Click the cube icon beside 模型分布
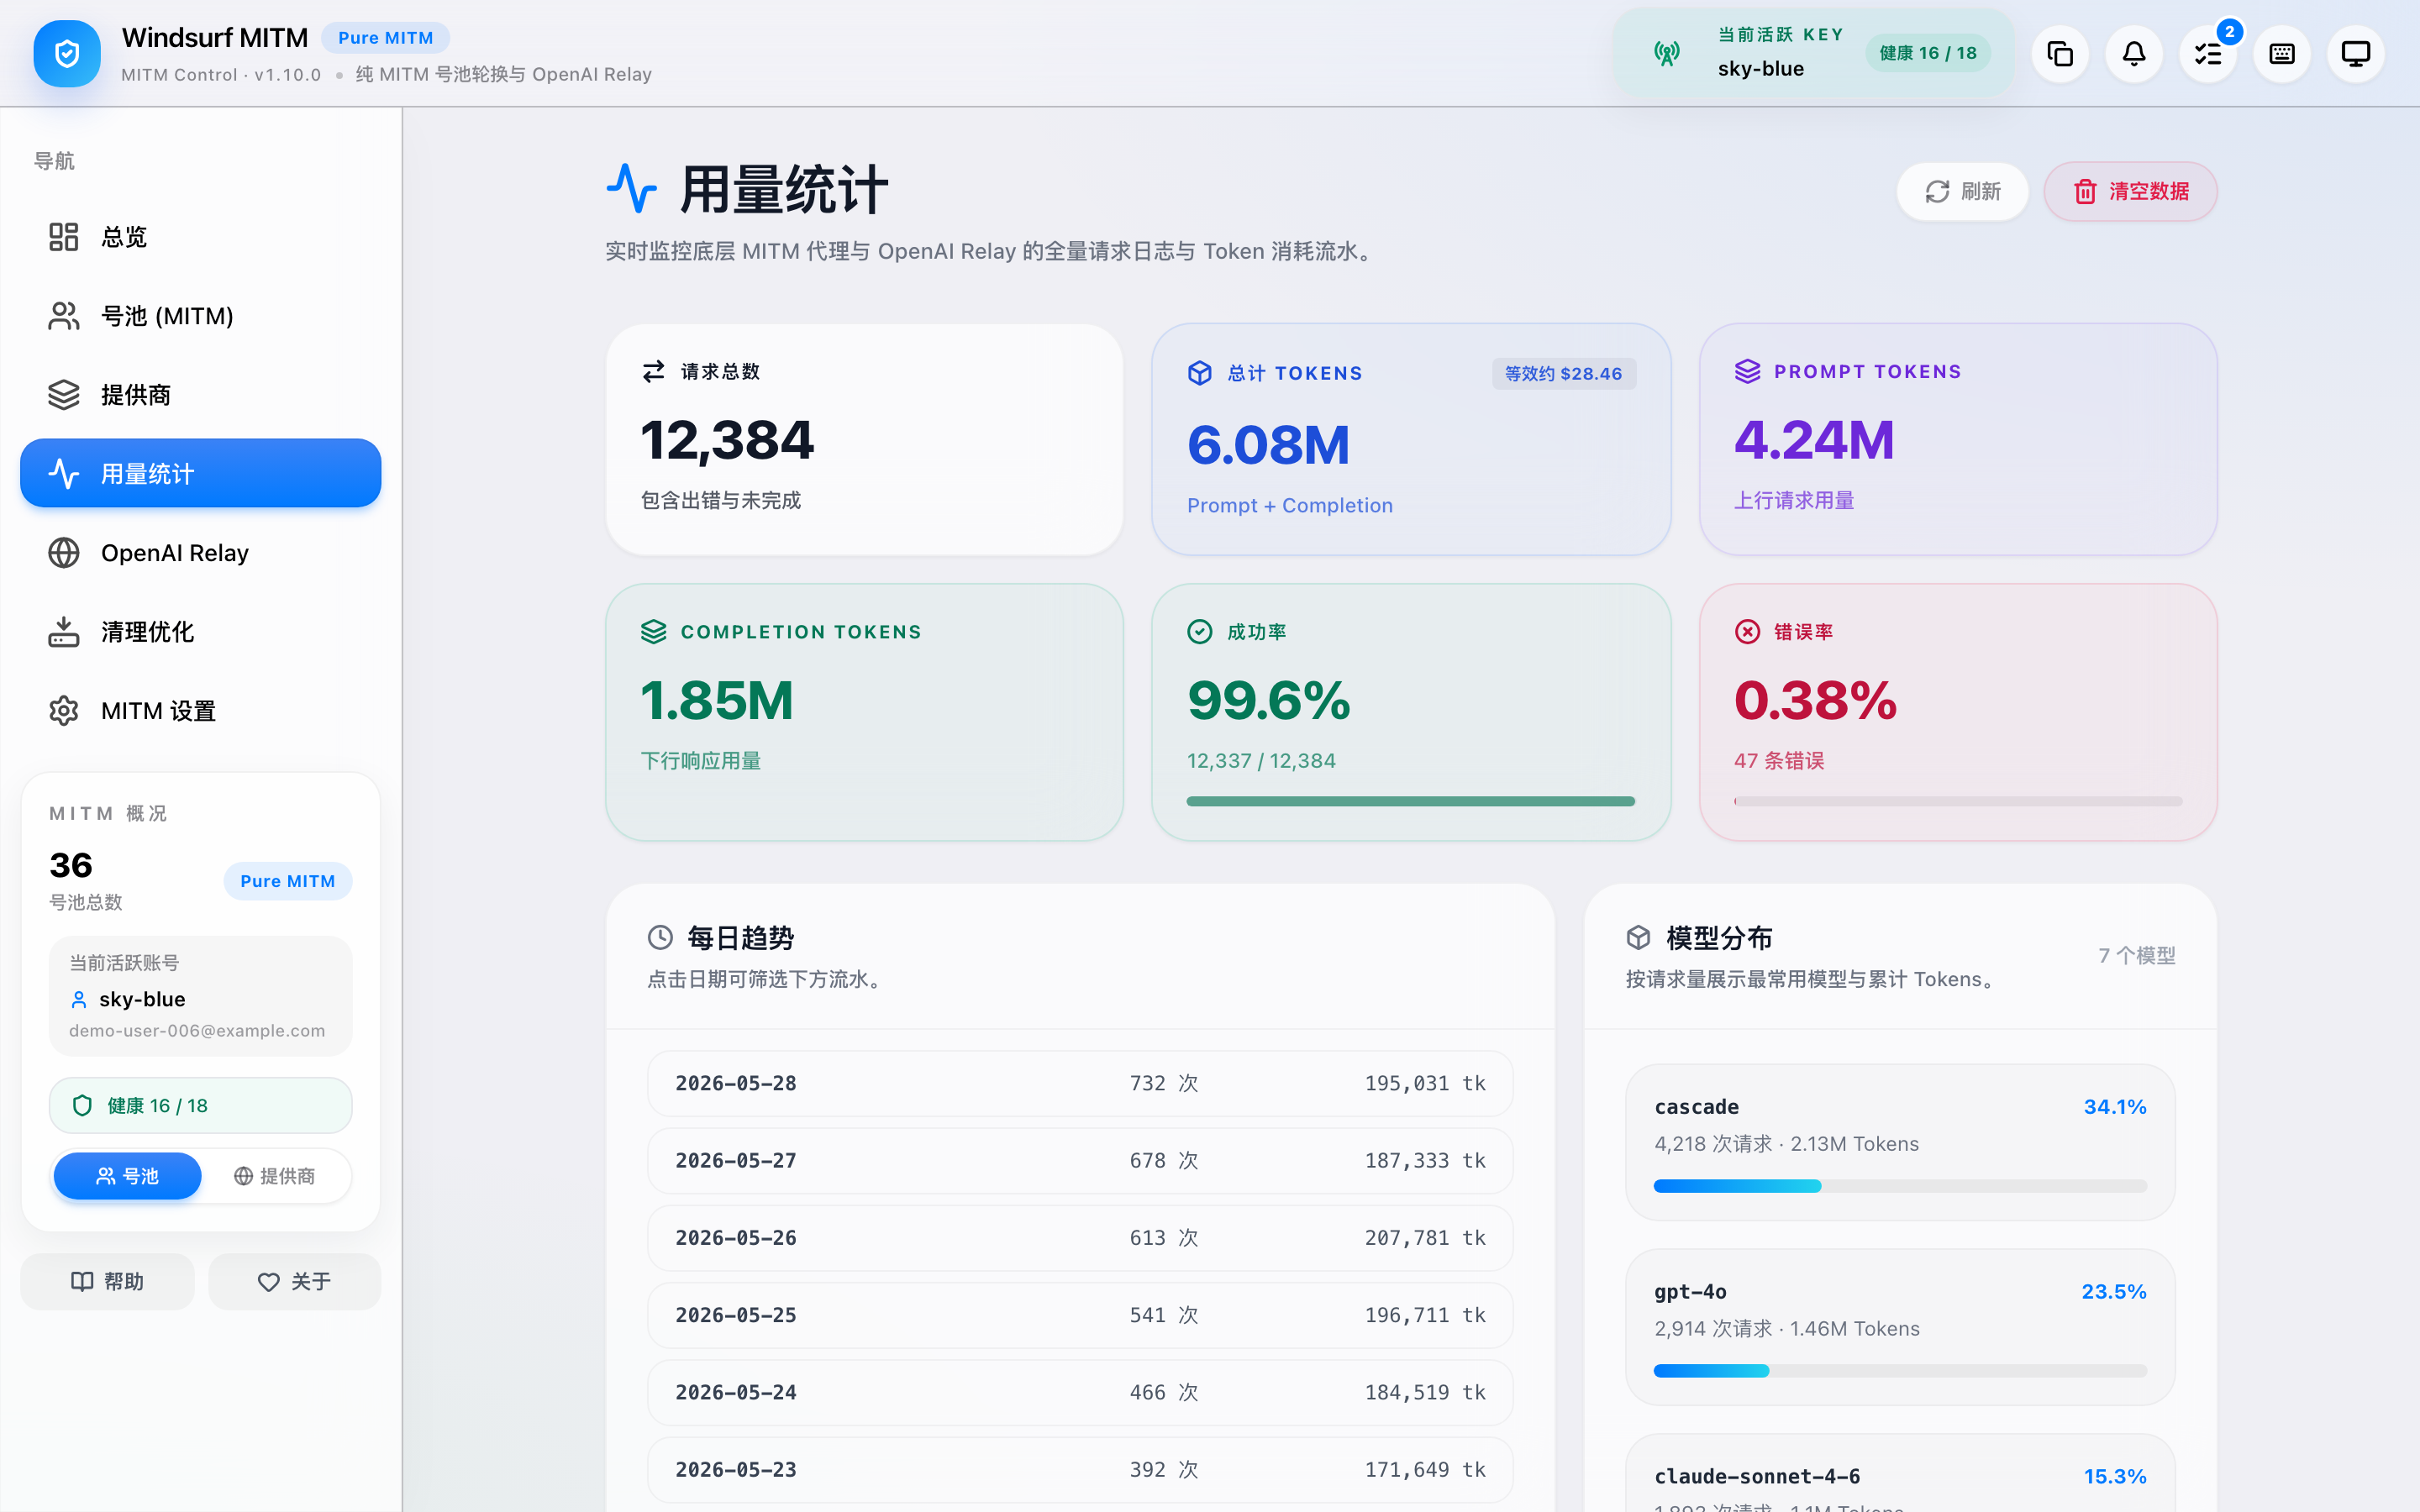 pyautogui.click(x=1638, y=937)
